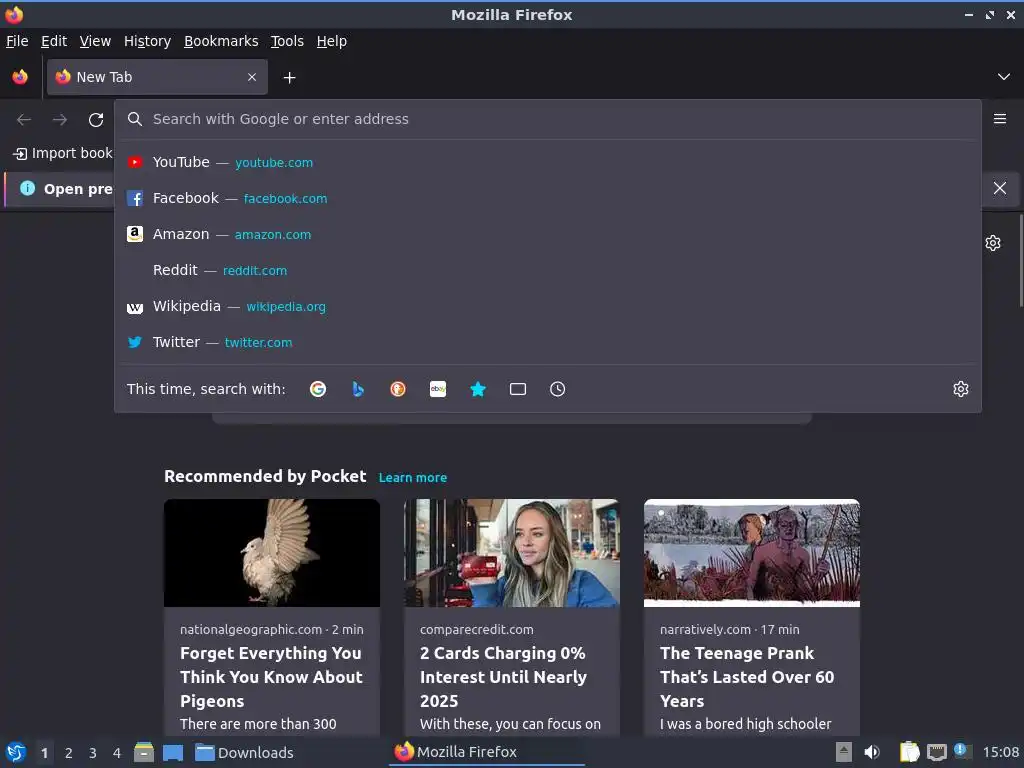Click the network status tray icon
Viewport: 1024px width, 768px height.
pyautogui.click(x=936, y=752)
